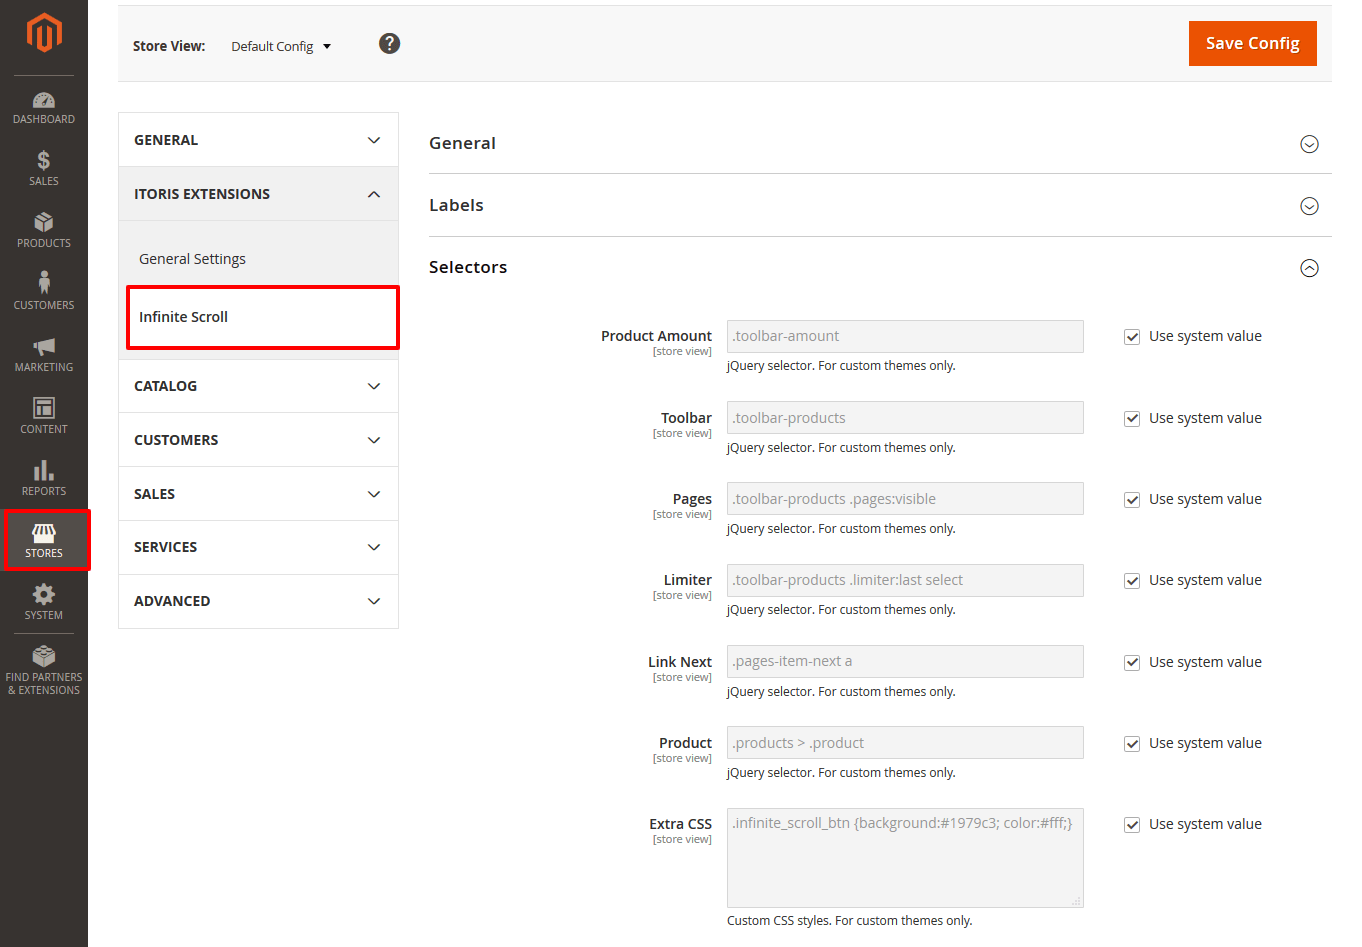Click the Pages selector input field
The height and width of the screenshot is (947, 1362).
coord(904,499)
